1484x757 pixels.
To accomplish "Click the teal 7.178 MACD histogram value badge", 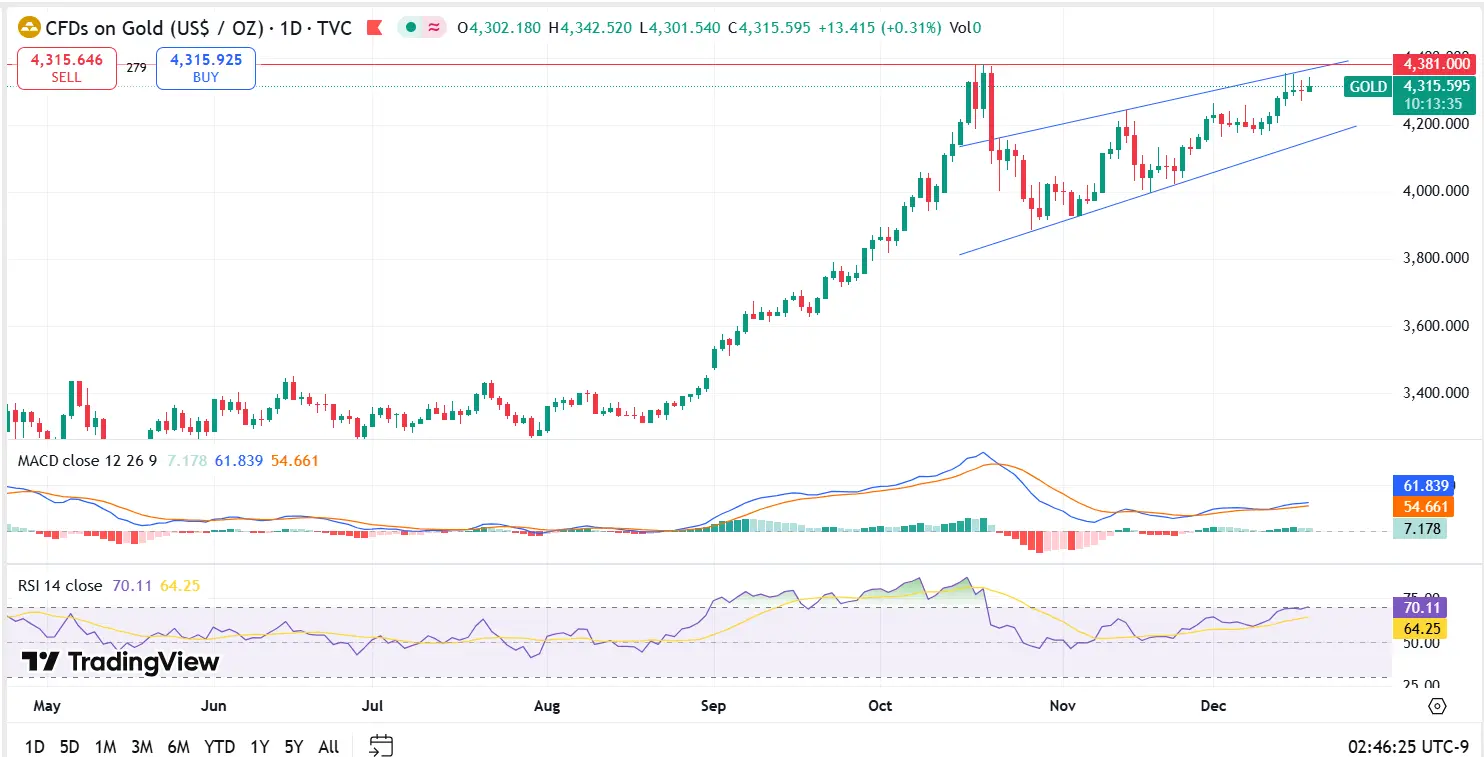I will tap(1424, 529).
